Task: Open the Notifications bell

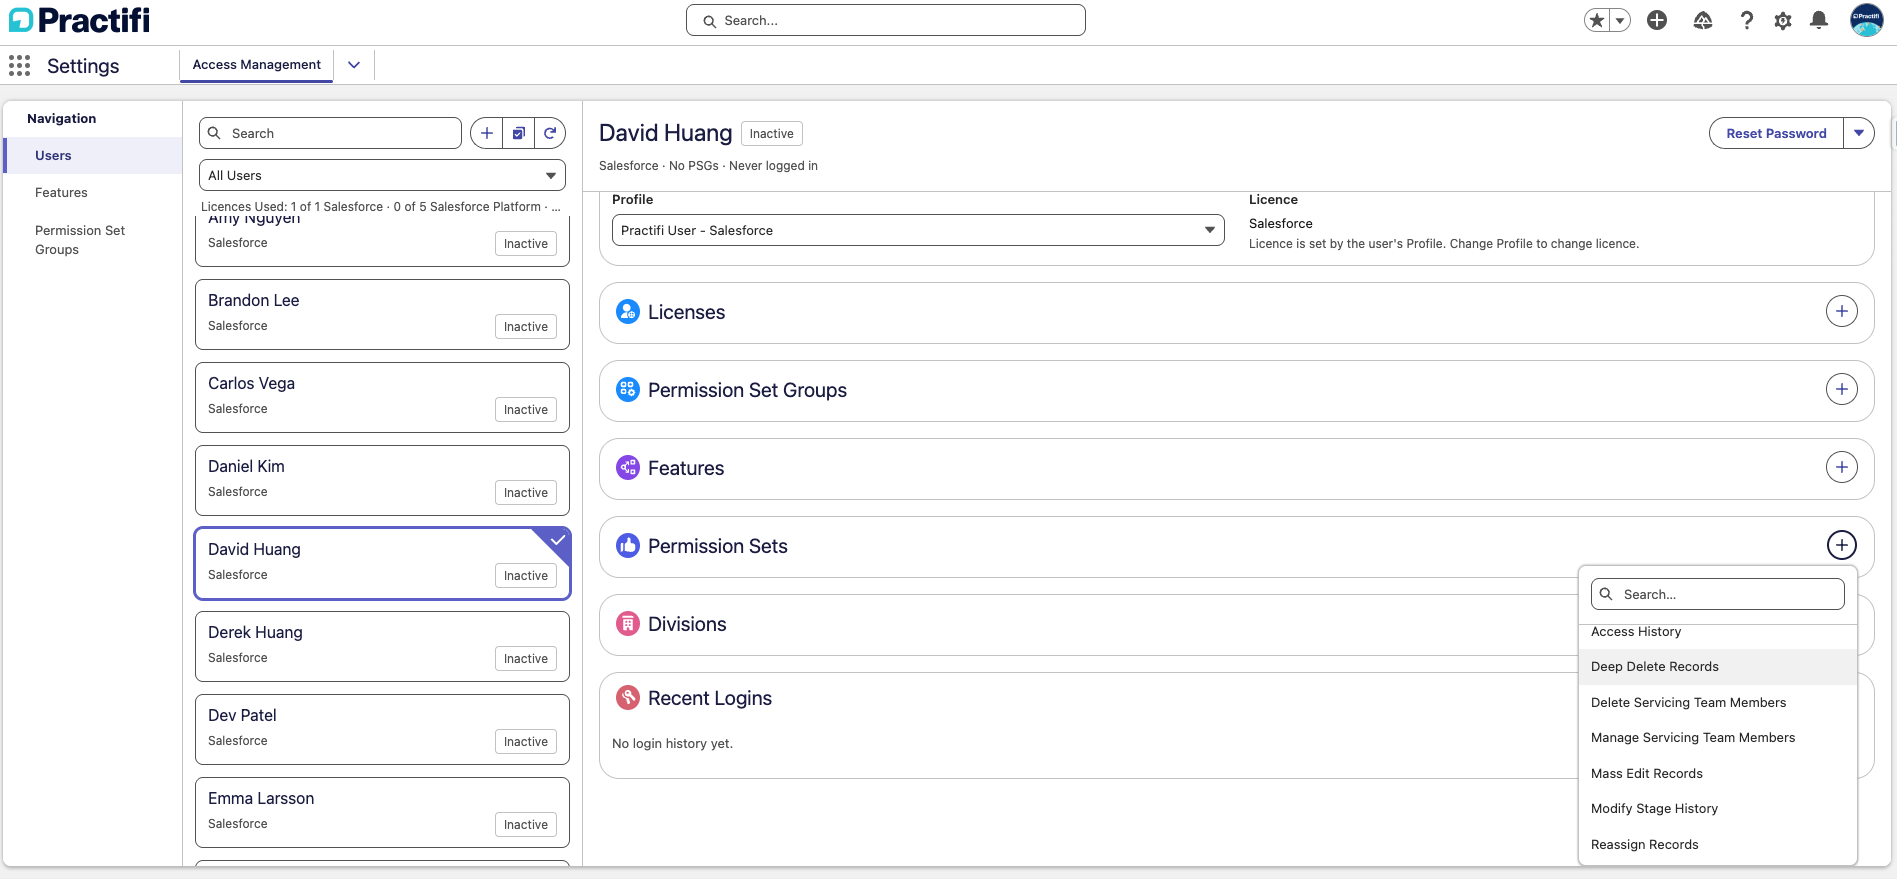Action: [1819, 20]
